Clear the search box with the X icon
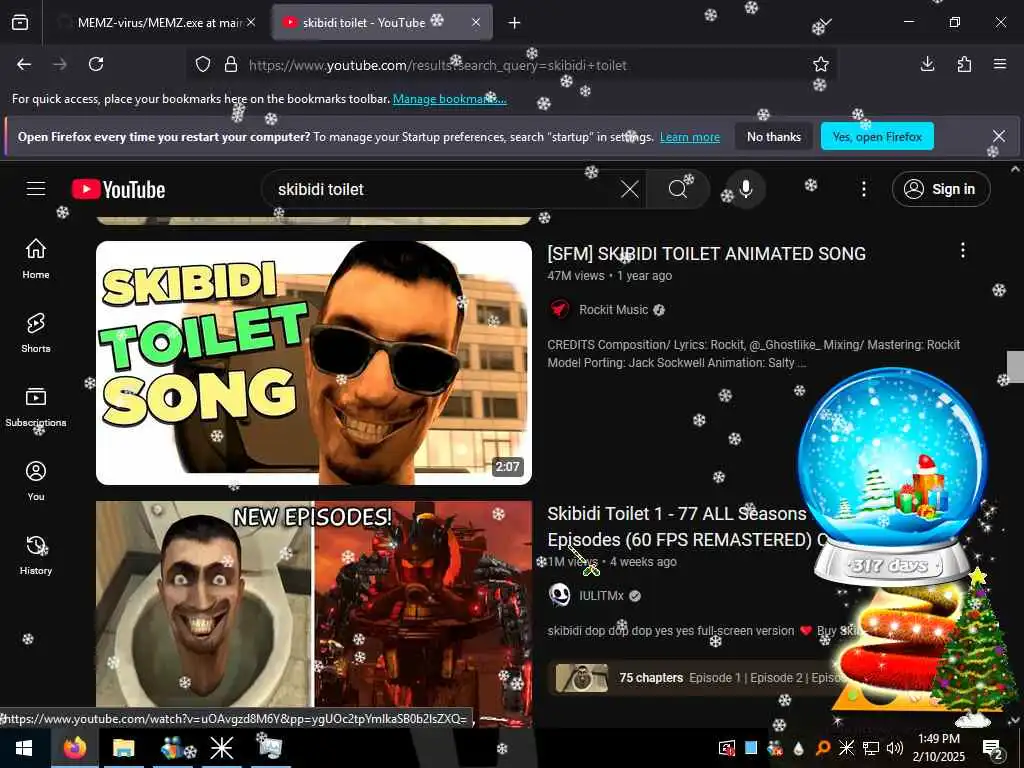Viewport: 1024px width, 768px height. 630,189
